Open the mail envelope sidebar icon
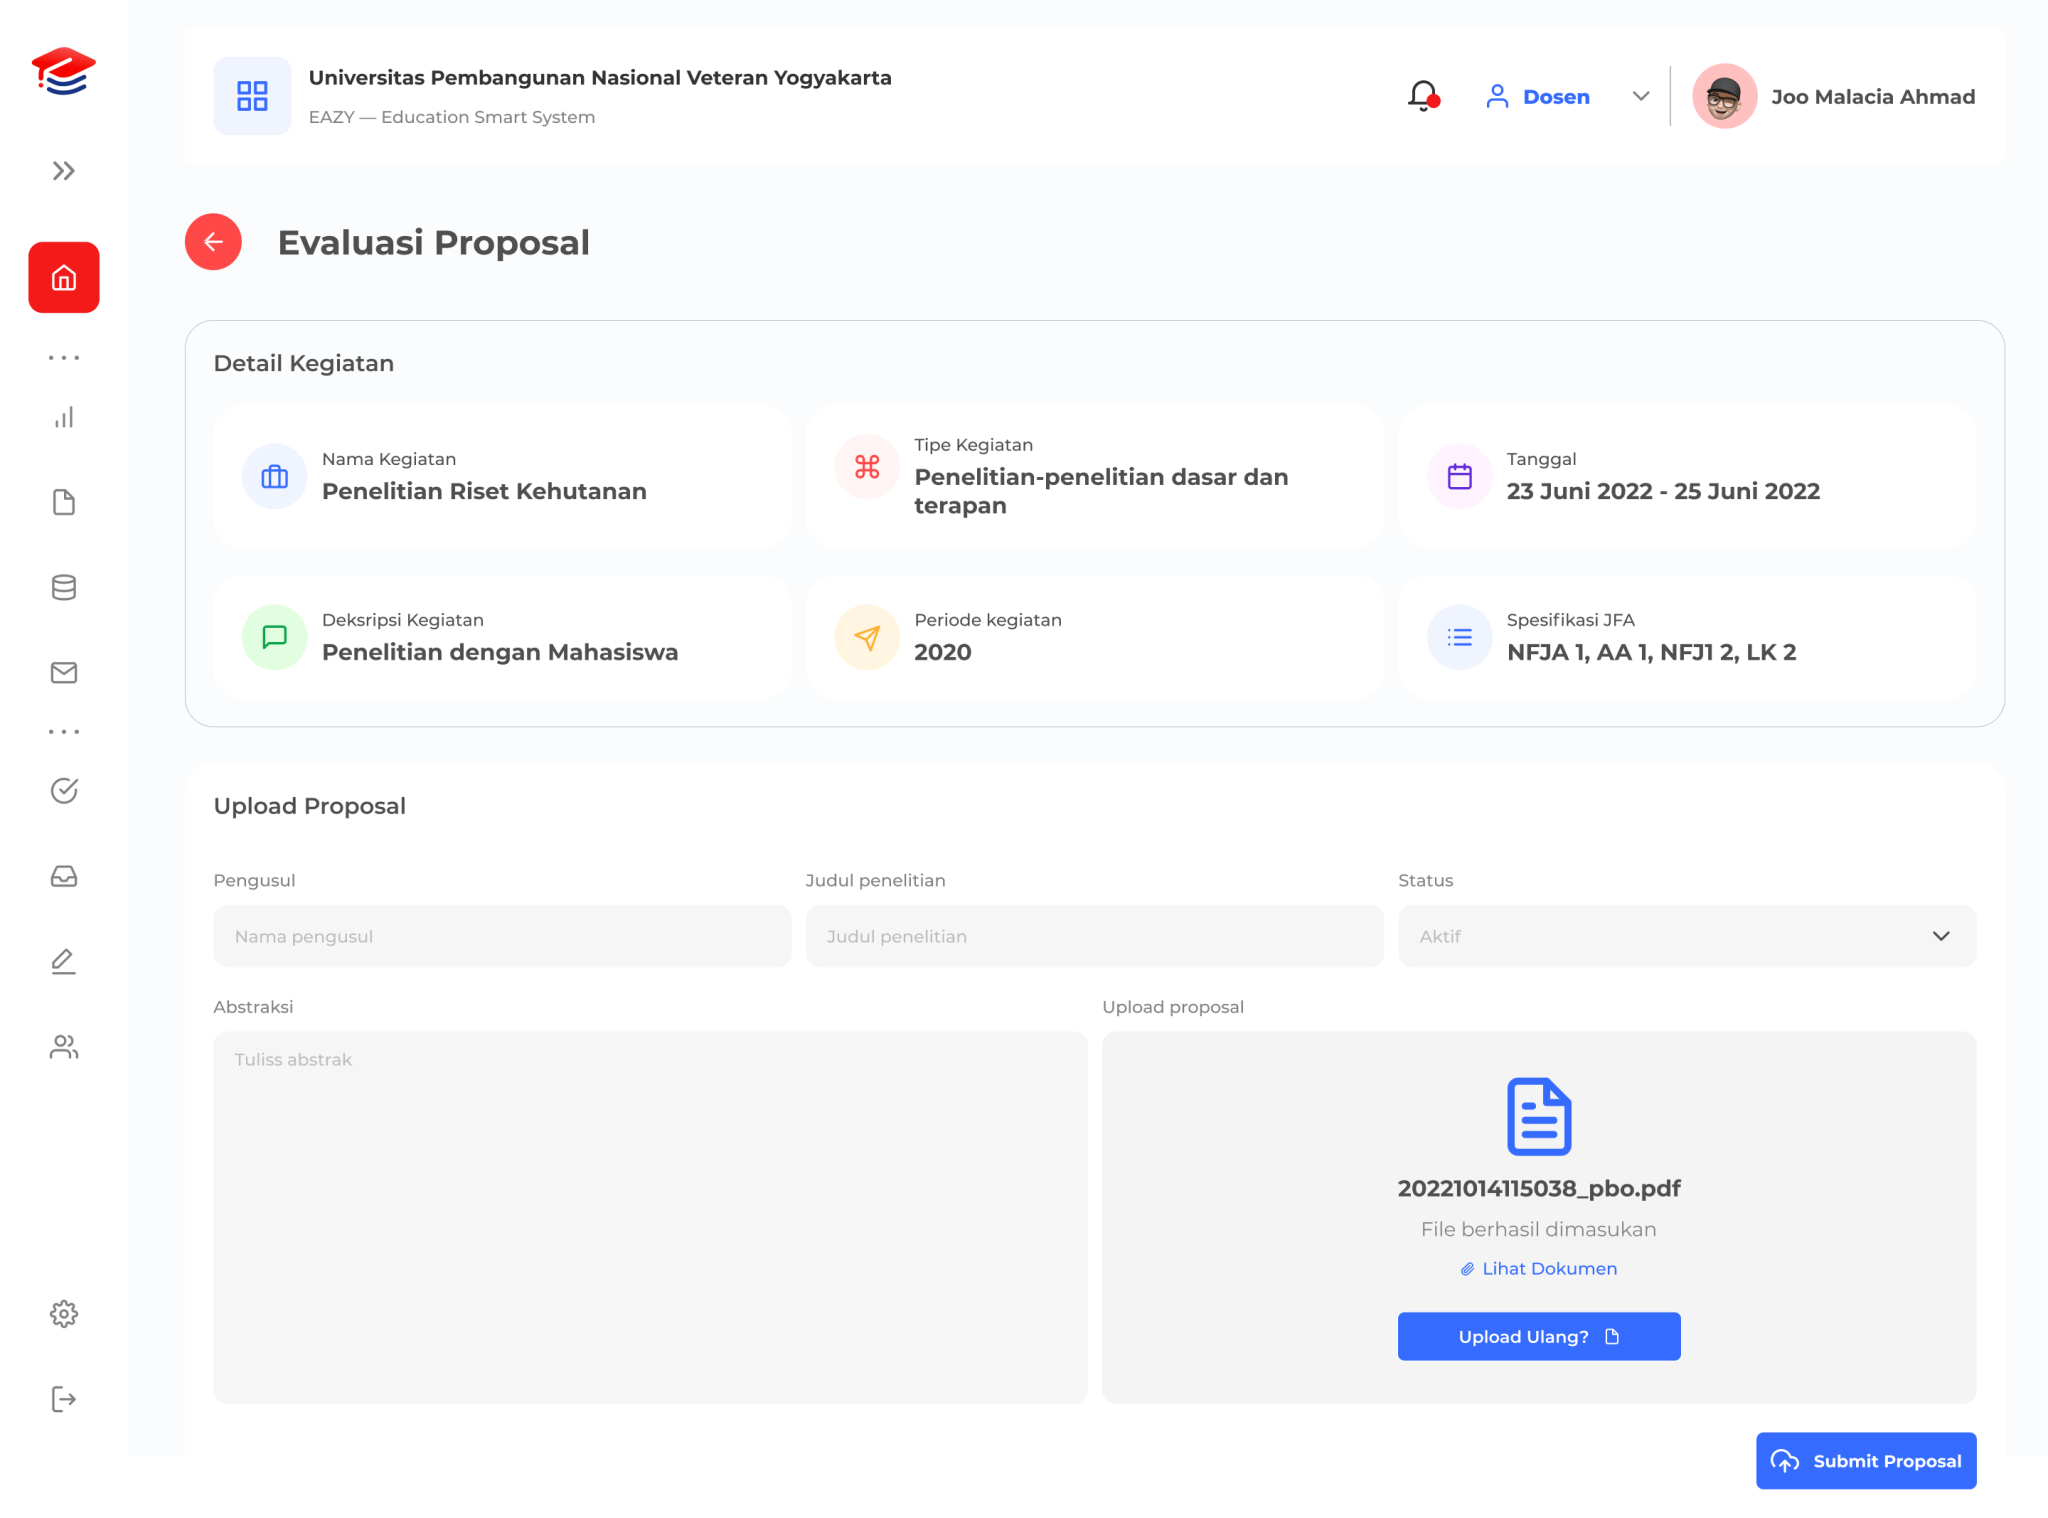 coord(63,672)
